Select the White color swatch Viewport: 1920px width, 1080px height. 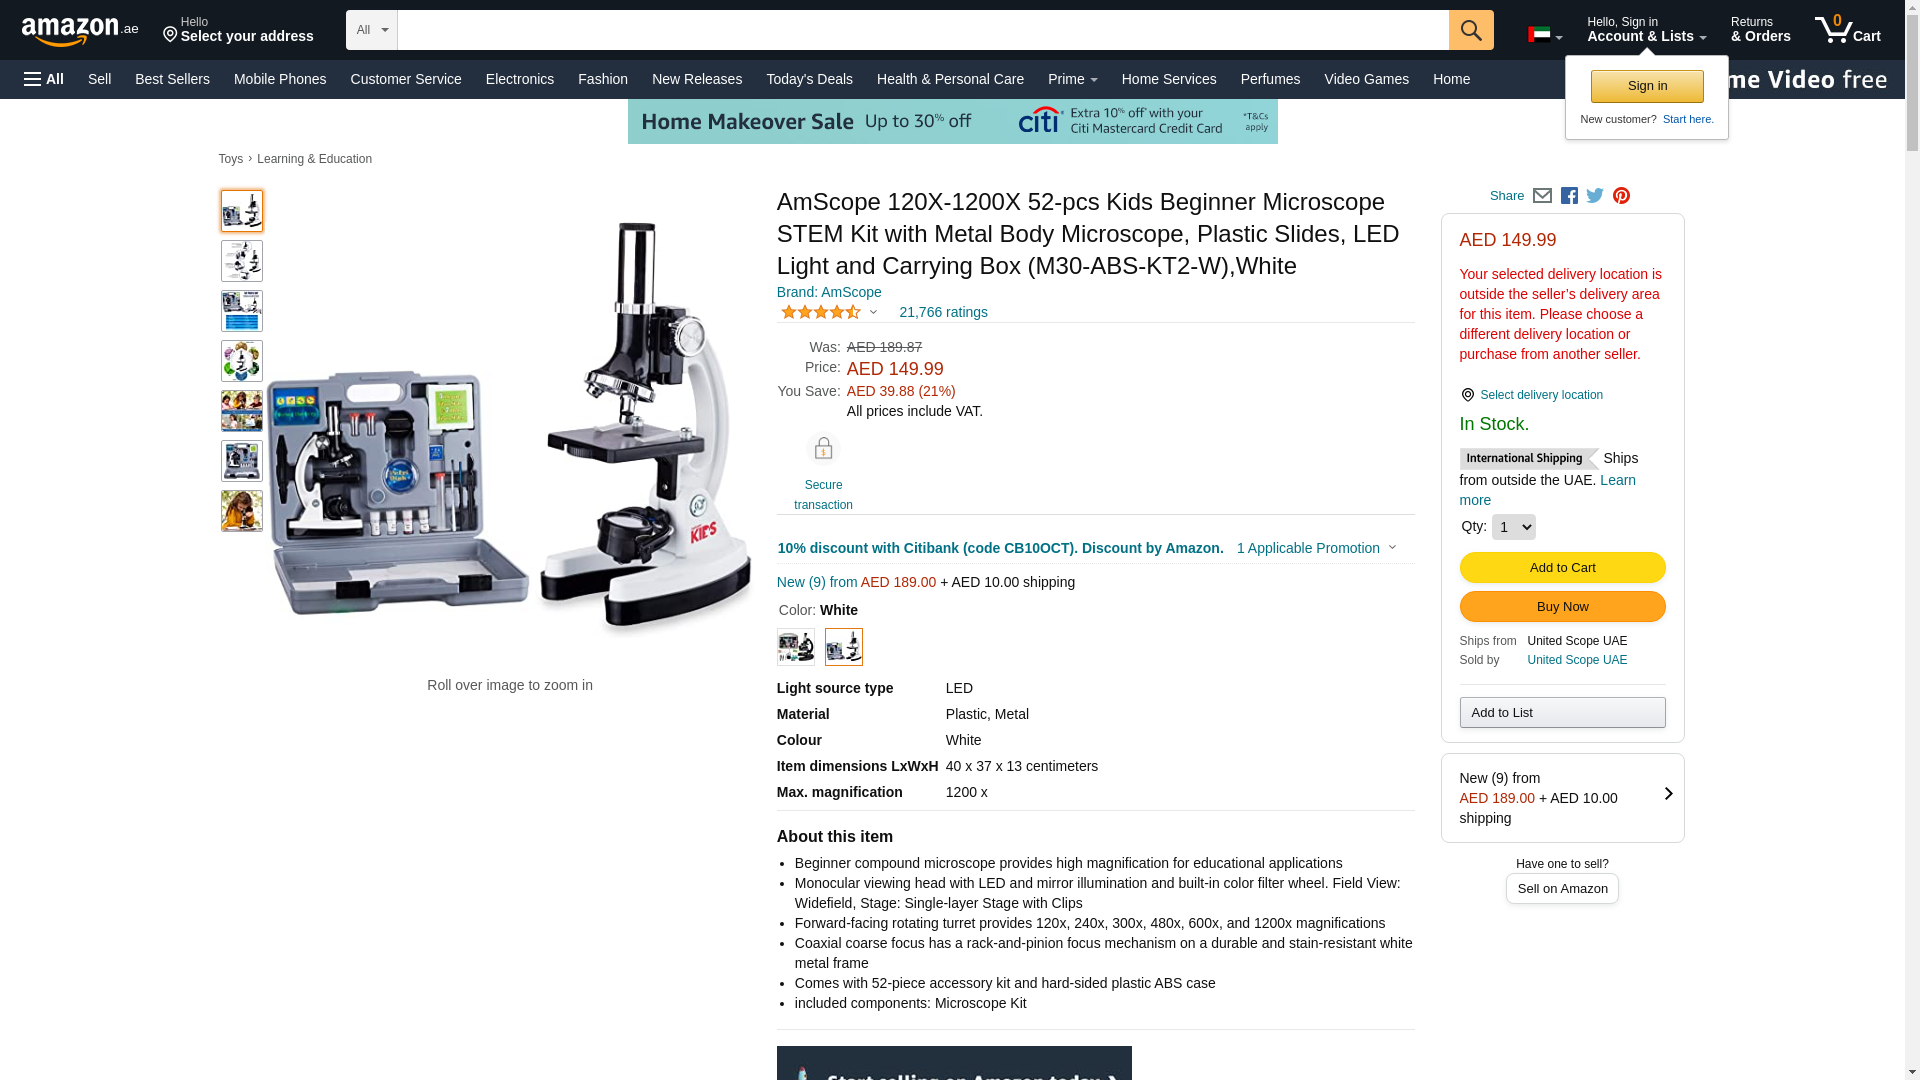tap(844, 647)
